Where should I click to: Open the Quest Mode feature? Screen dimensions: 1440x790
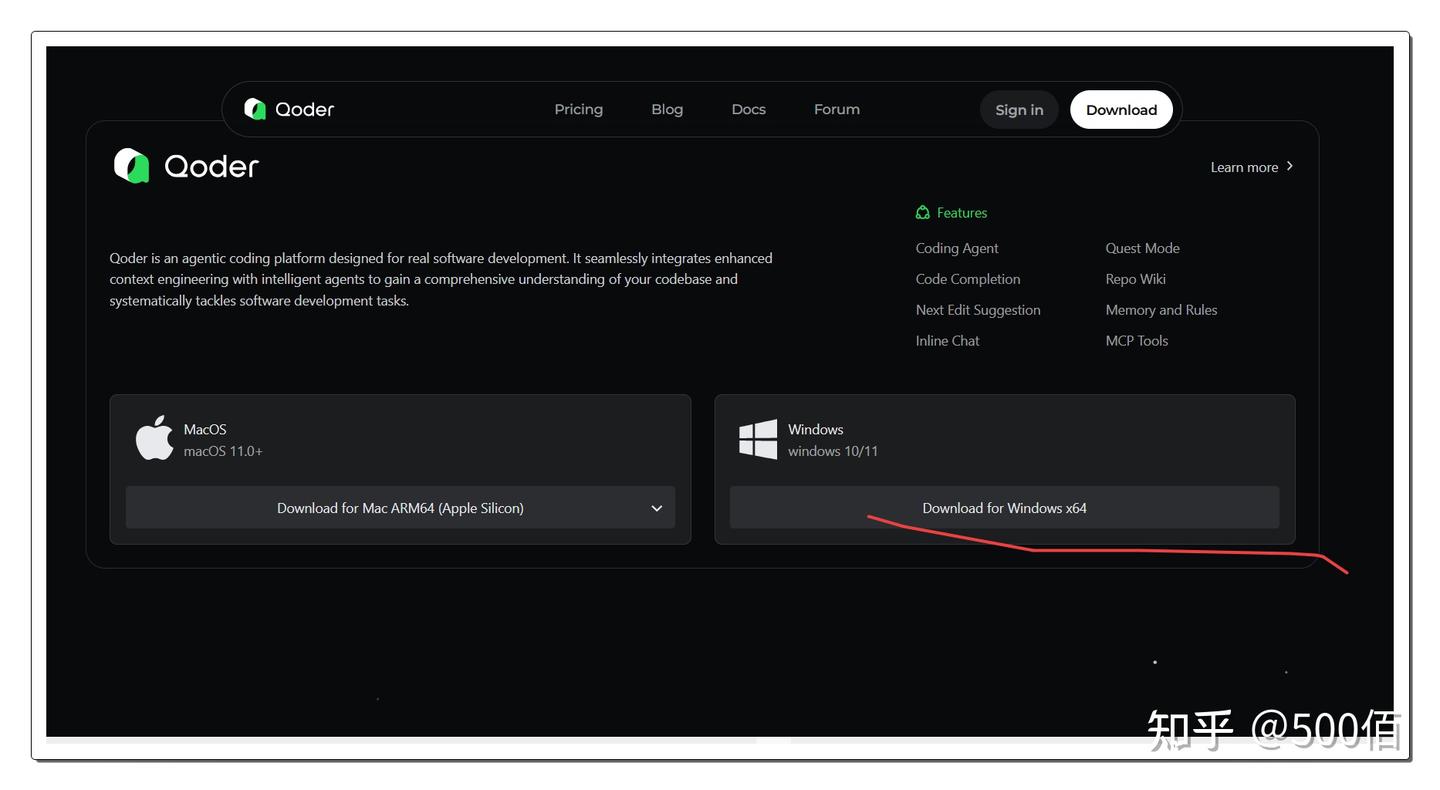(x=1142, y=248)
